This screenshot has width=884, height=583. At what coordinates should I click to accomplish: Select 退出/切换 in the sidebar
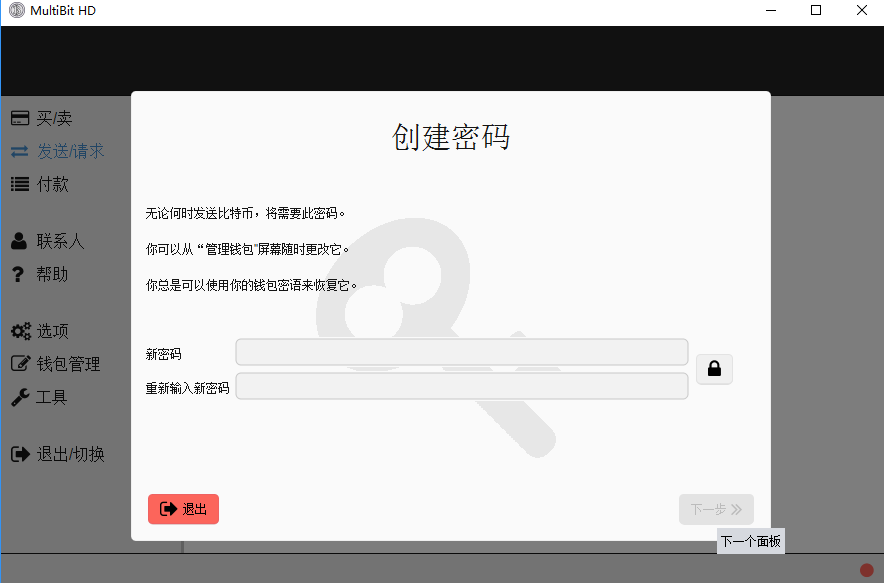(70, 454)
